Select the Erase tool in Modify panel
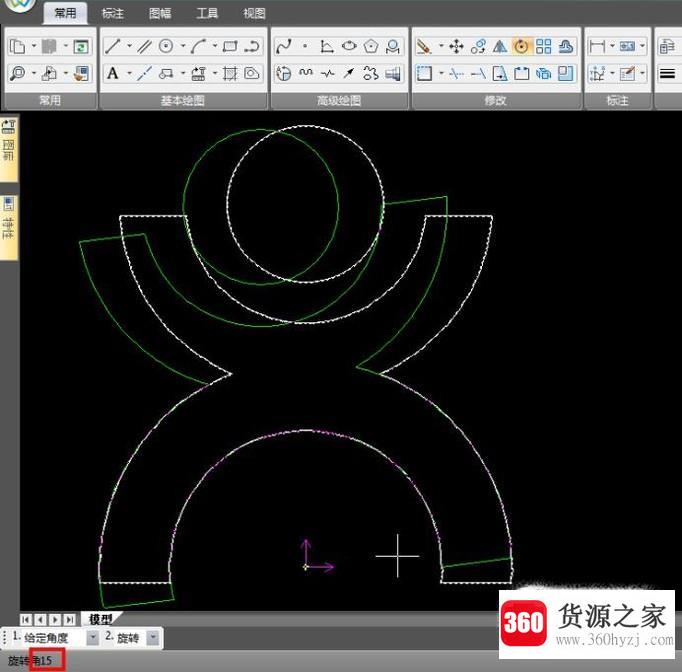 (x=424, y=46)
